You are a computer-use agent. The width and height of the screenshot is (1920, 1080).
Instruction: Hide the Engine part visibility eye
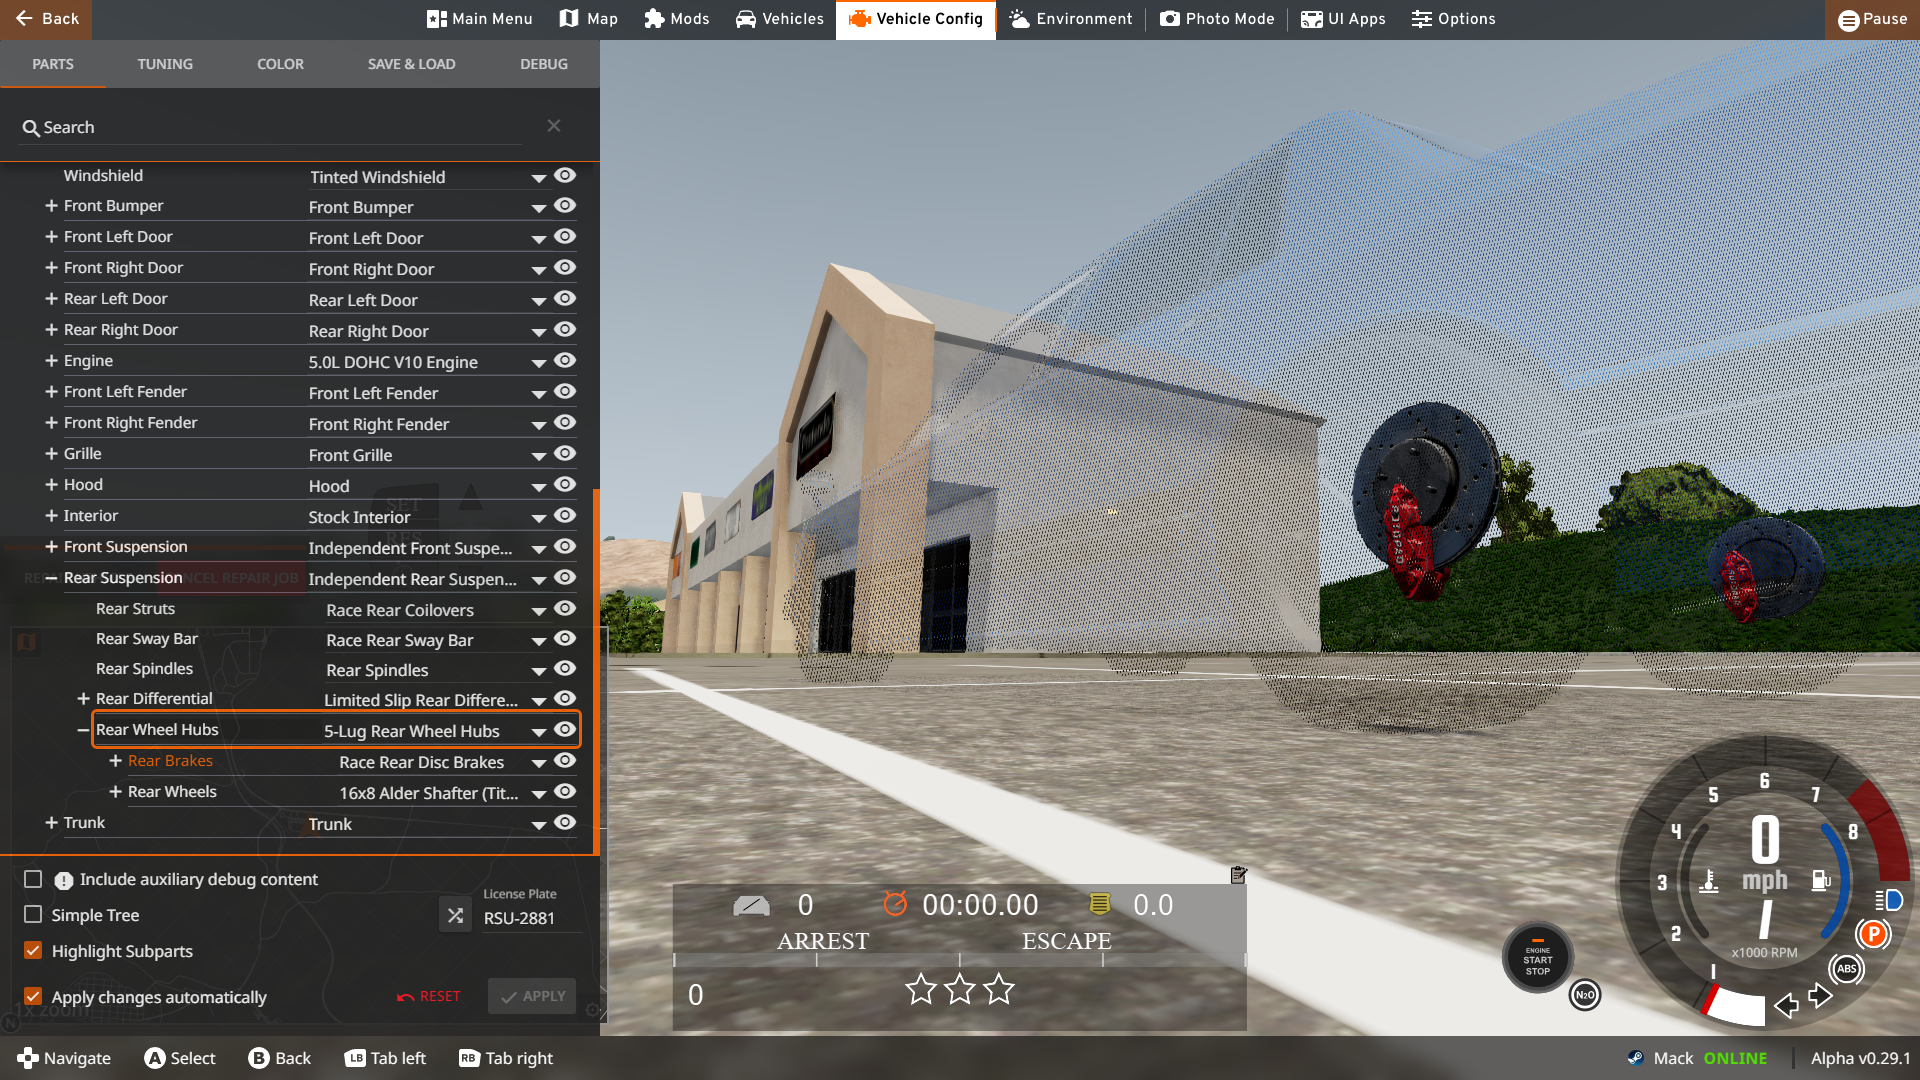tap(565, 360)
